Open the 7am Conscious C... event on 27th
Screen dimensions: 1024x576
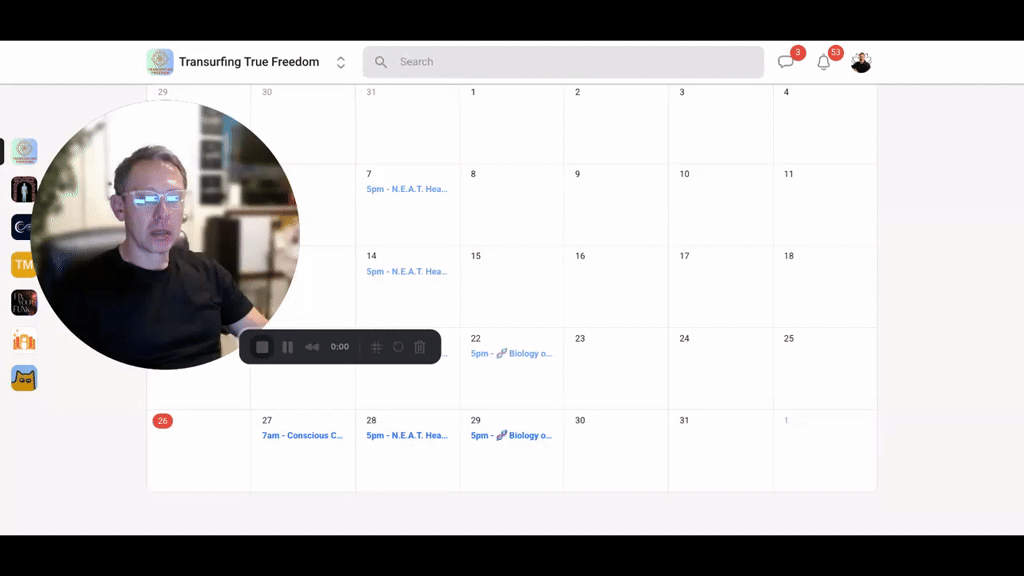(302, 435)
